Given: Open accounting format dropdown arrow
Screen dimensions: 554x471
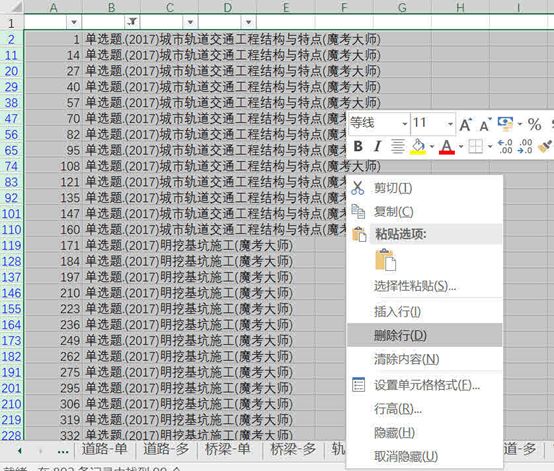Looking at the screenshot, I should coord(520,124).
